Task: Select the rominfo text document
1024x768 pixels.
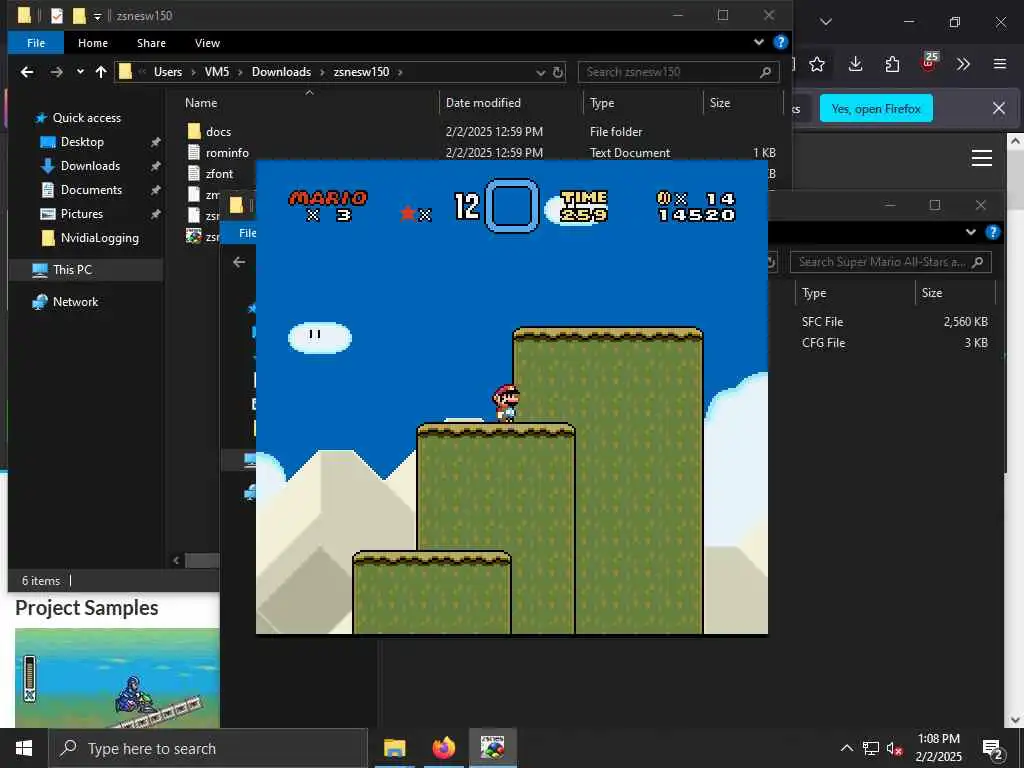Action: [227, 153]
